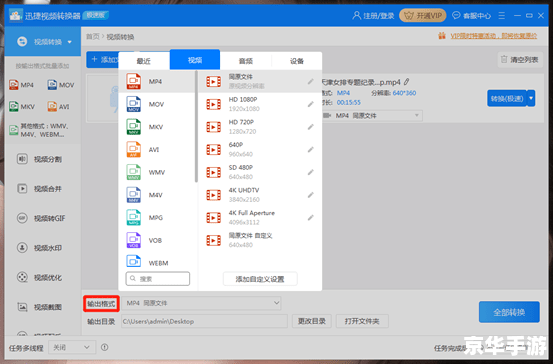Open the 注册/登录 link
Image resolution: width=553 pixels, height=364 pixels.
coord(373,16)
